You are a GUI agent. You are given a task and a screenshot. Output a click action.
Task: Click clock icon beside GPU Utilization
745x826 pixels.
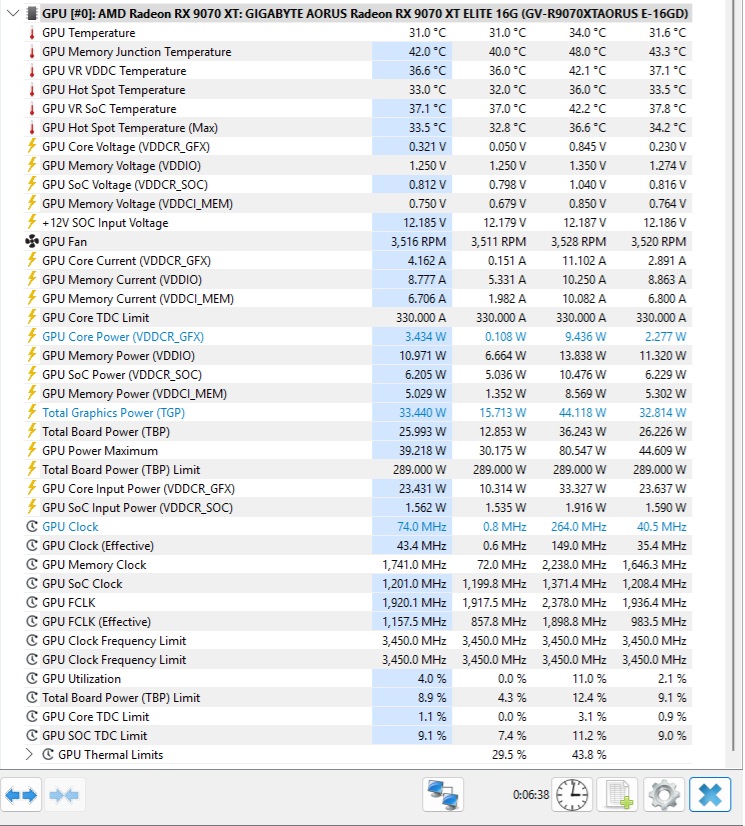[32, 678]
